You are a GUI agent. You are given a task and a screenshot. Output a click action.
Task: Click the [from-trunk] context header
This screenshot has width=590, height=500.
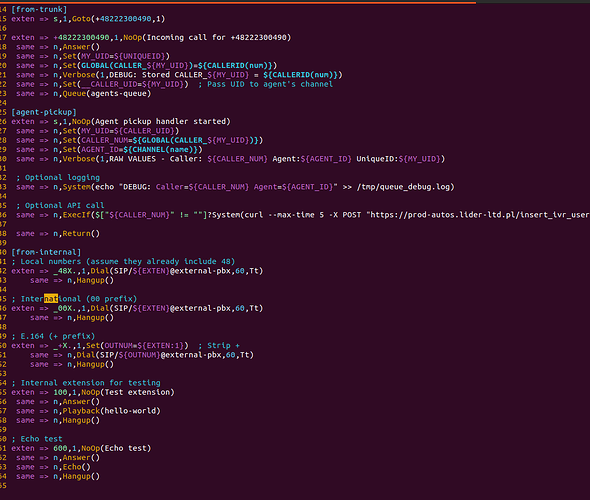pyautogui.click(x=39, y=9)
